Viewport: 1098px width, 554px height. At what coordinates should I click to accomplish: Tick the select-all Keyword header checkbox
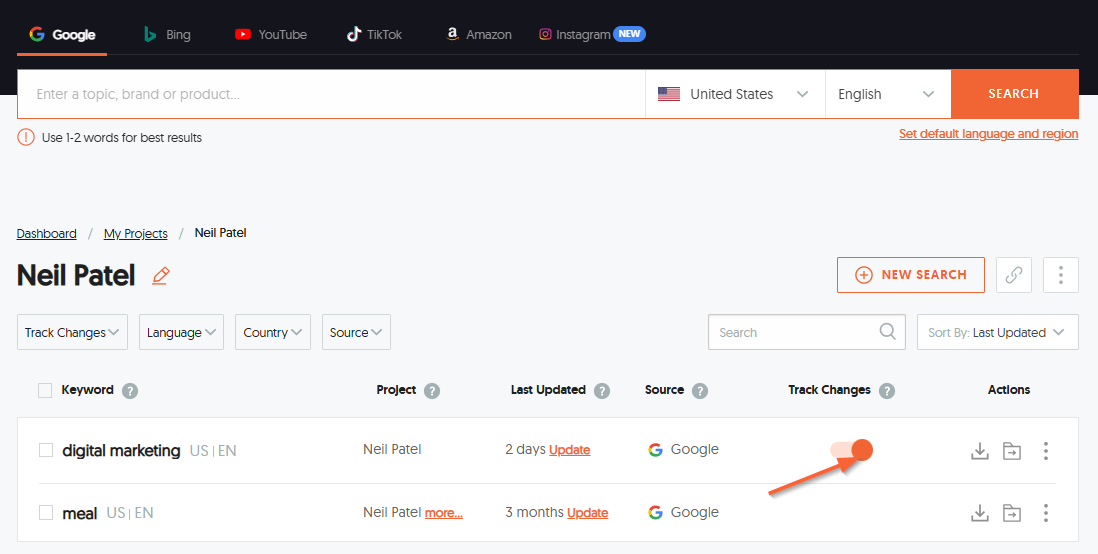point(45,390)
